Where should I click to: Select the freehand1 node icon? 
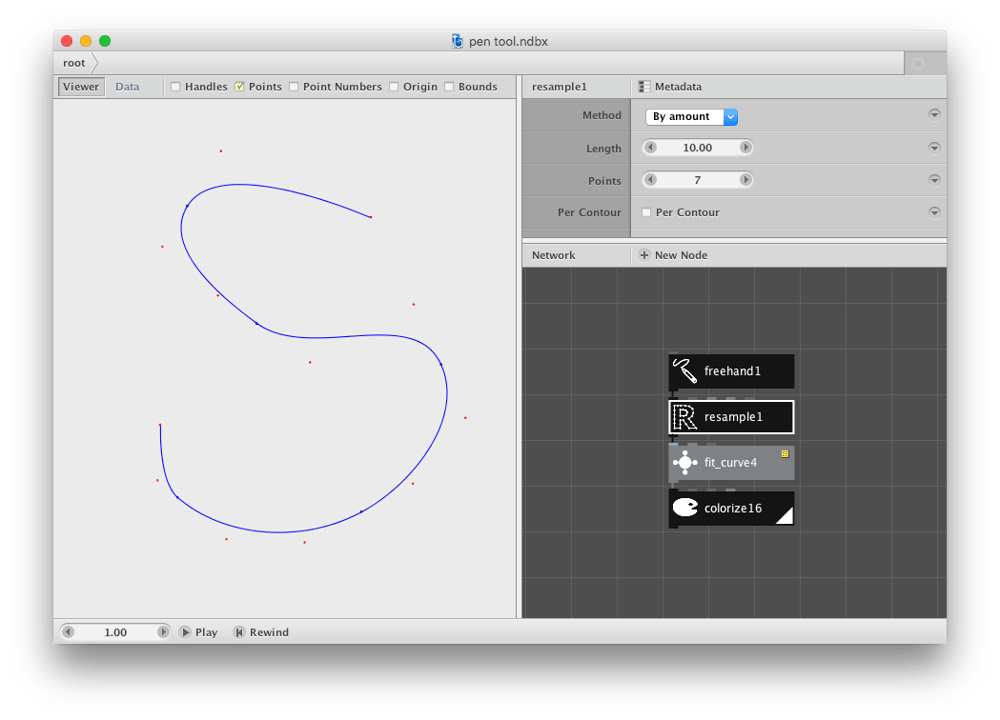click(x=685, y=371)
